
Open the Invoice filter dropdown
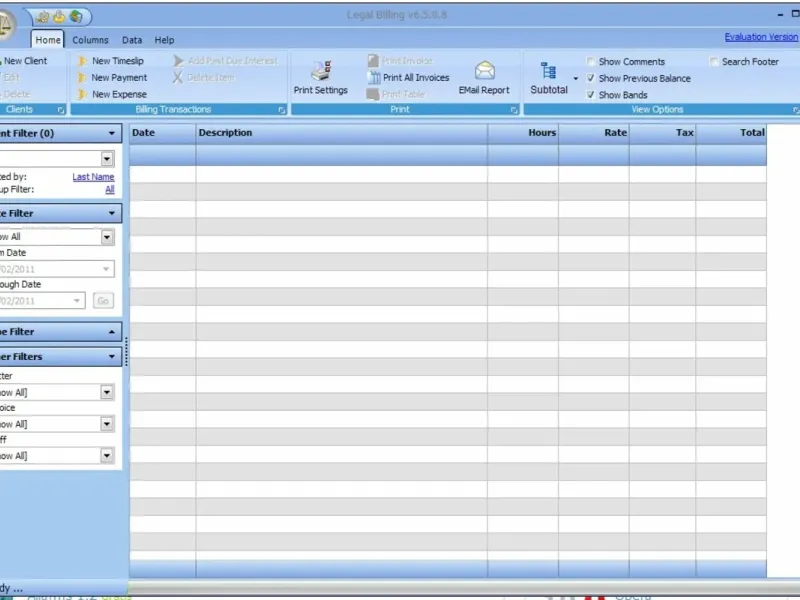pyautogui.click(x=107, y=424)
